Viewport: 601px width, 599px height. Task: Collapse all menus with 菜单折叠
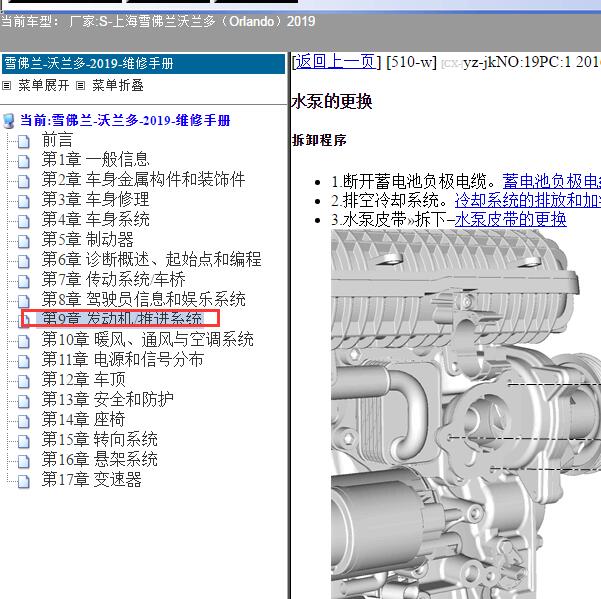(x=118, y=85)
